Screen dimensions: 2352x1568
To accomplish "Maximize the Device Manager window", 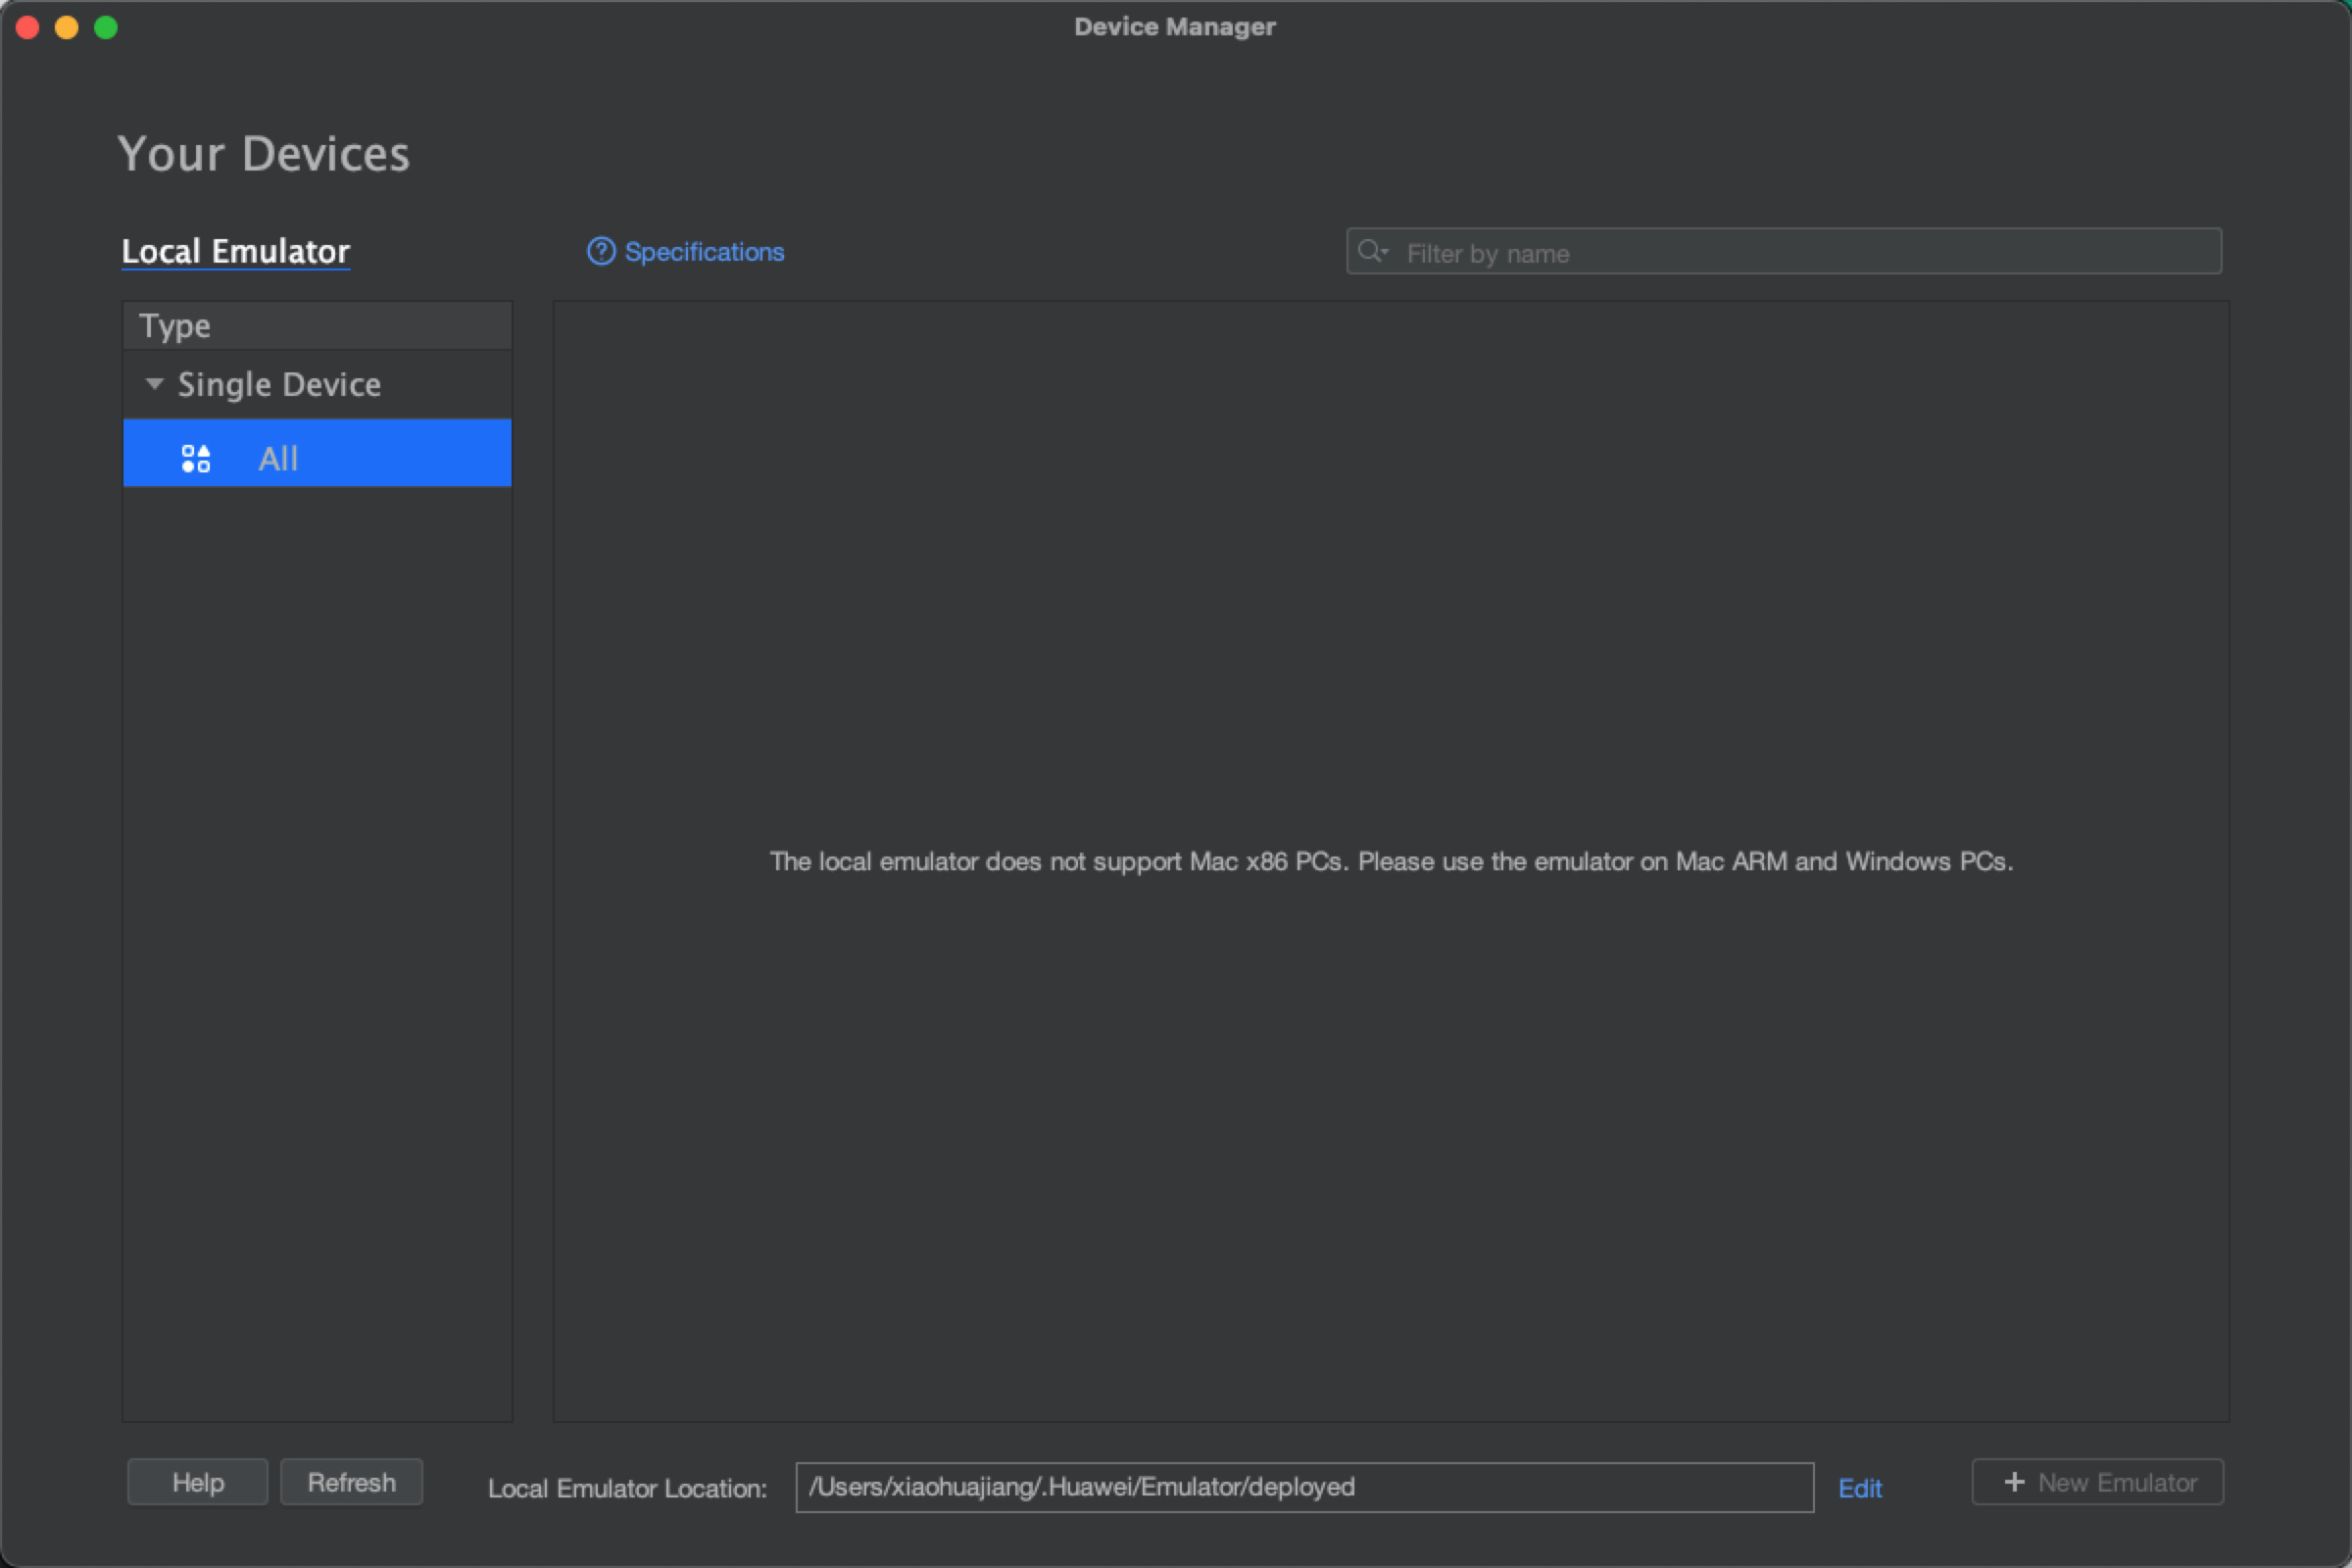I will tap(106, 27).
